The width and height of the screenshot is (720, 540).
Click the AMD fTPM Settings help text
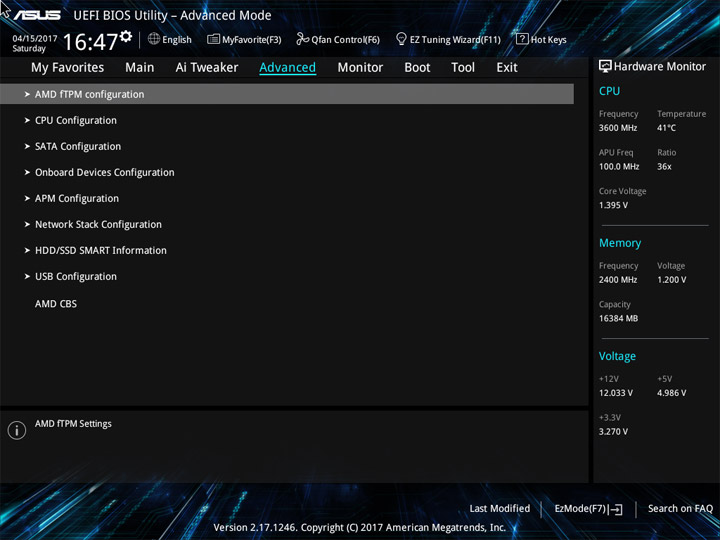click(73, 423)
